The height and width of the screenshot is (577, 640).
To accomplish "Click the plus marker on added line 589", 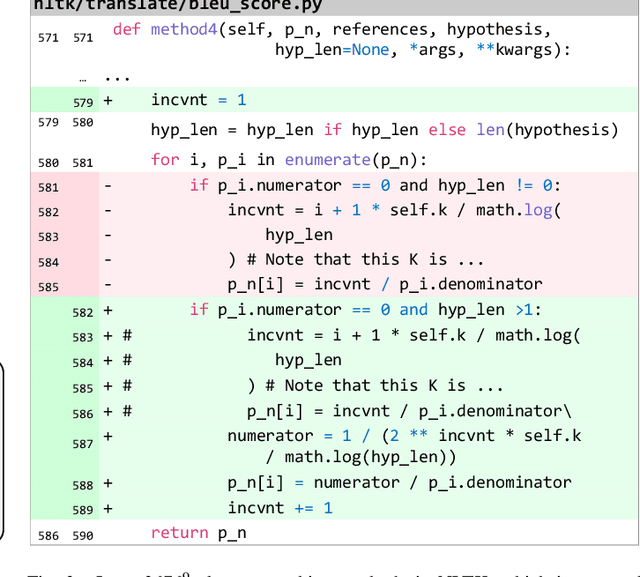I will [x=108, y=508].
